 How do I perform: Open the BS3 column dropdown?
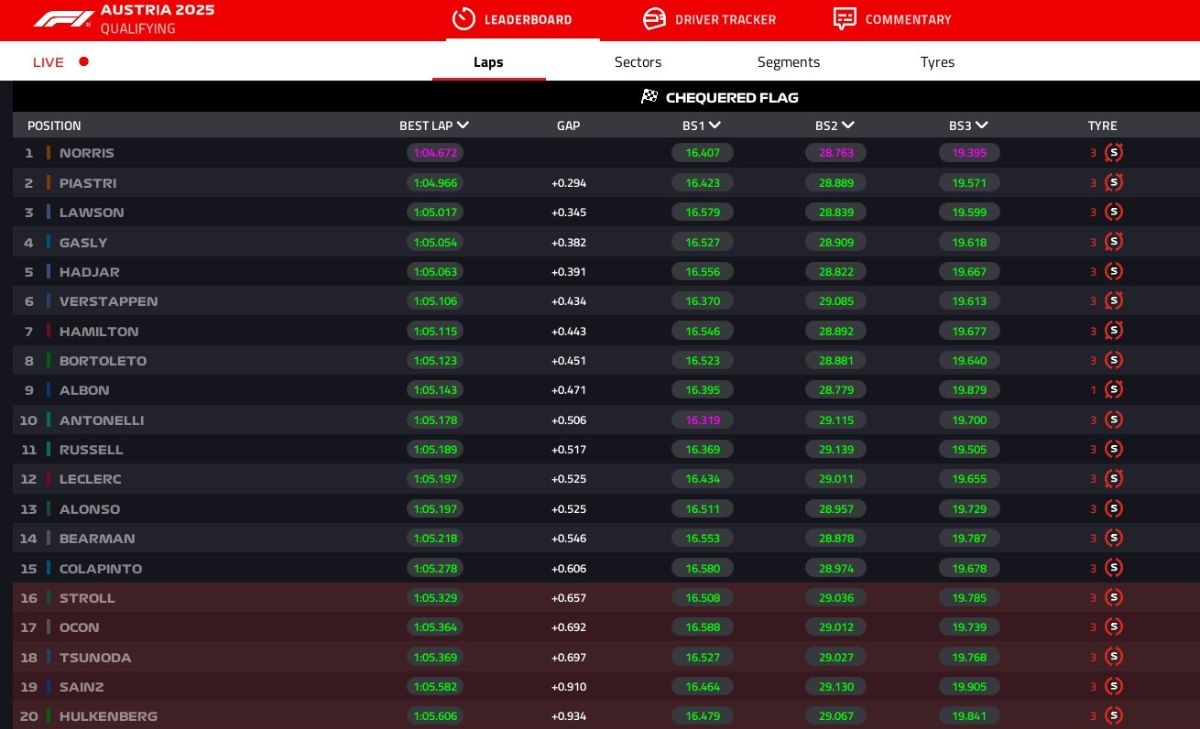[x=982, y=126]
